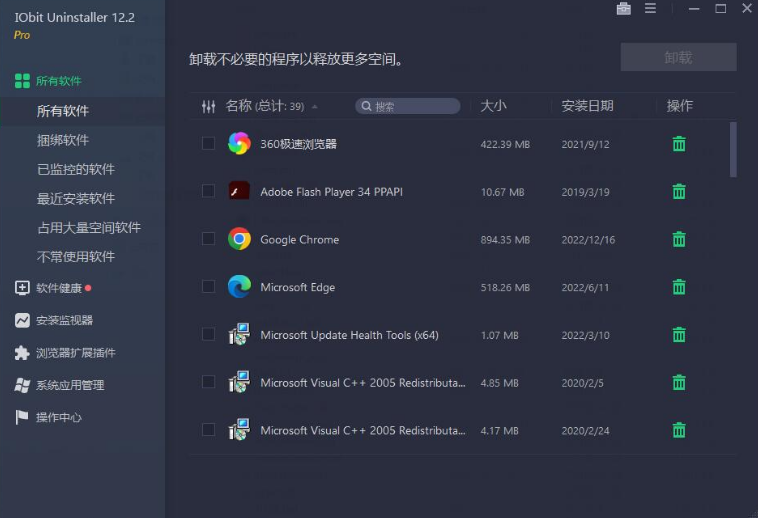Click the installer icon dated 2020/2/24

click(x=239, y=430)
